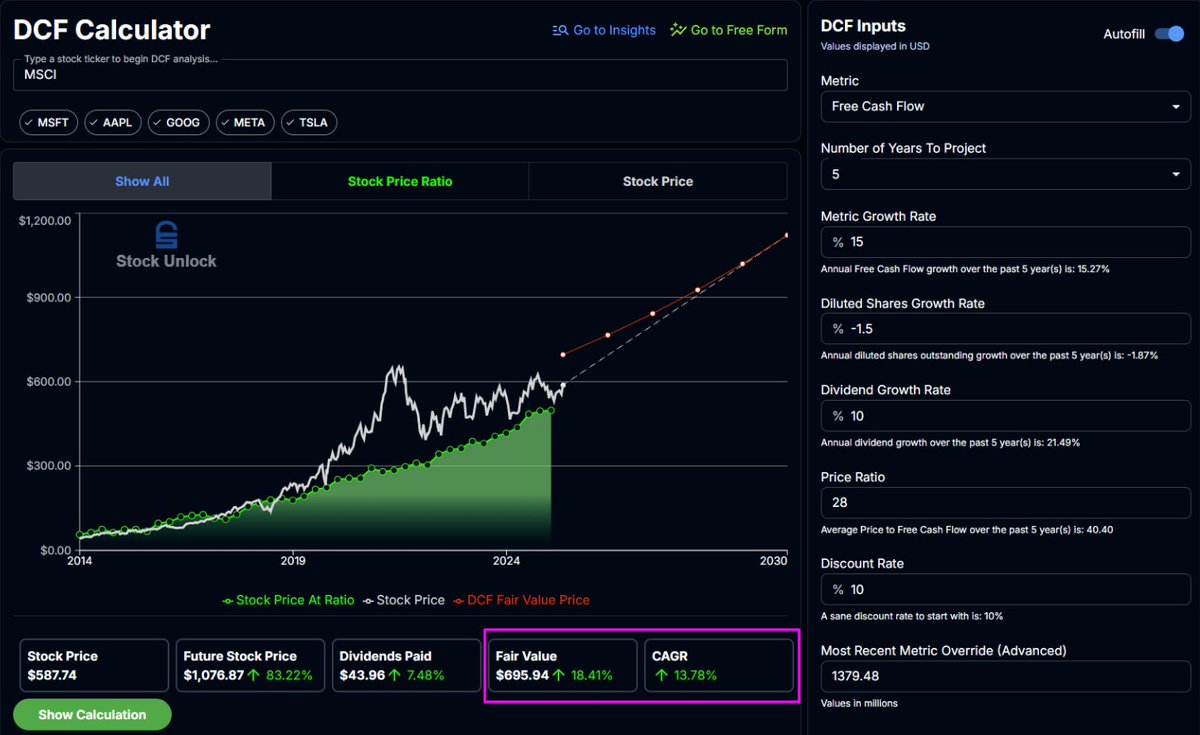Click the Diluted Shares Growth Rate input
The height and width of the screenshot is (735, 1200).
(1005, 329)
